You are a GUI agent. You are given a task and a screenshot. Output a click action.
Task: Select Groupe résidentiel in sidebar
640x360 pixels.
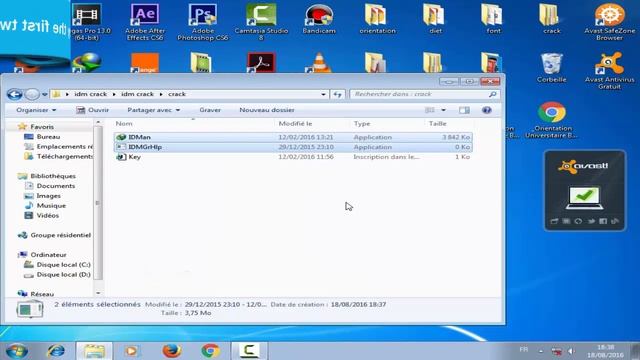[x=60, y=235]
